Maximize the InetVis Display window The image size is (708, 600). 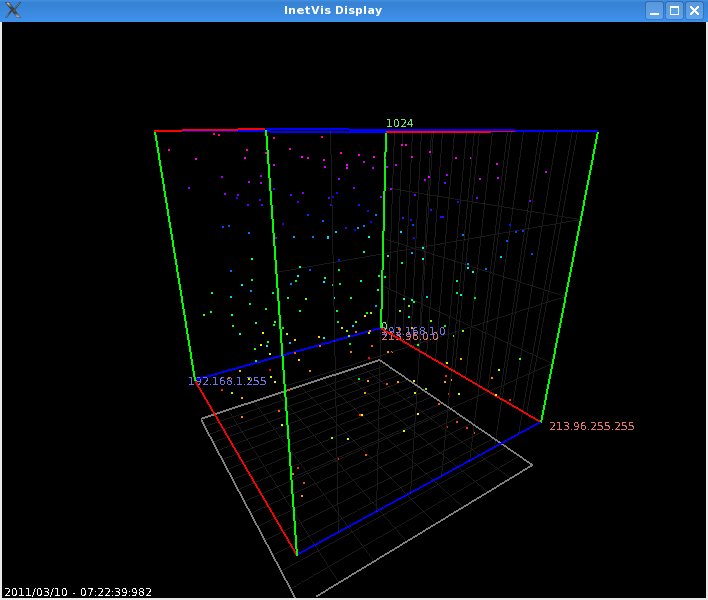point(675,10)
